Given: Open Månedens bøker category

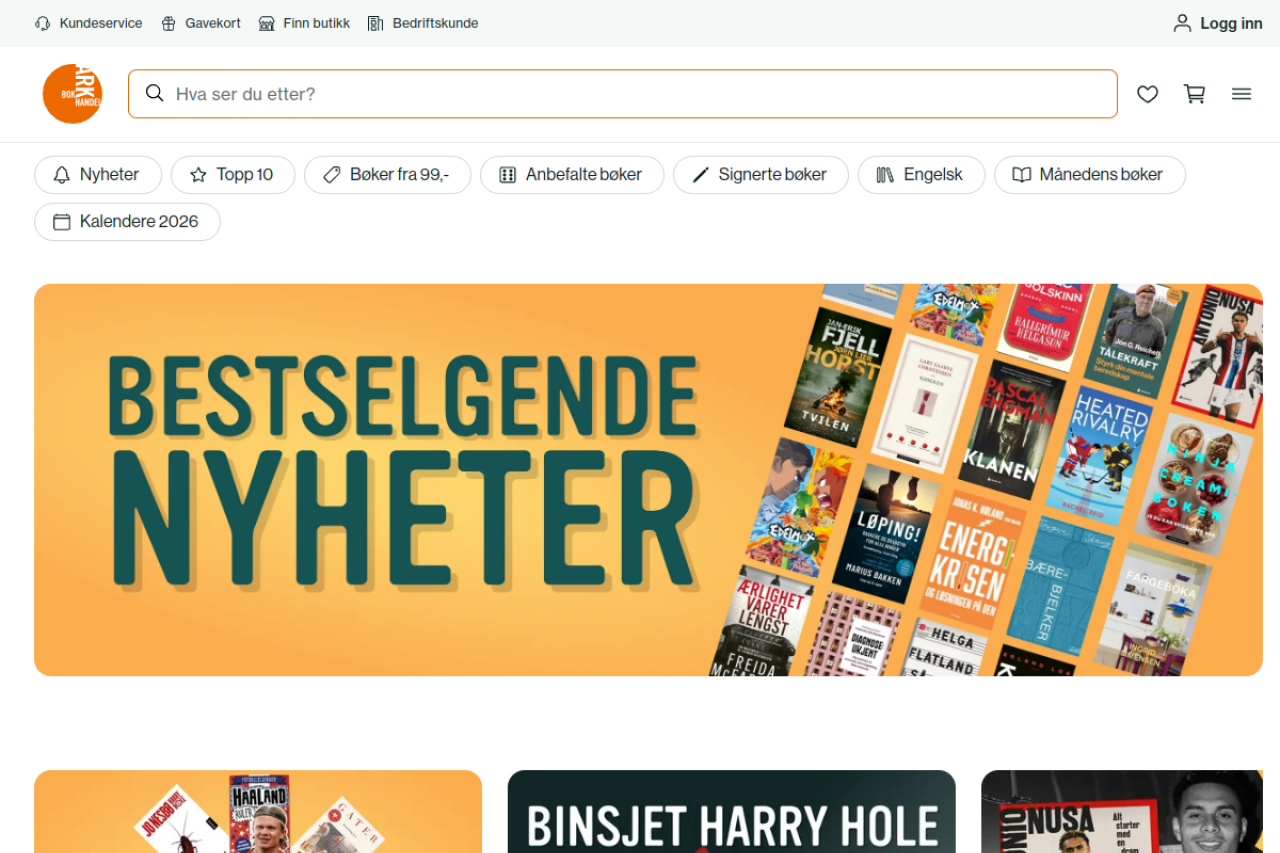Looking at the screenshot, I should click(x=1090, y=175).
